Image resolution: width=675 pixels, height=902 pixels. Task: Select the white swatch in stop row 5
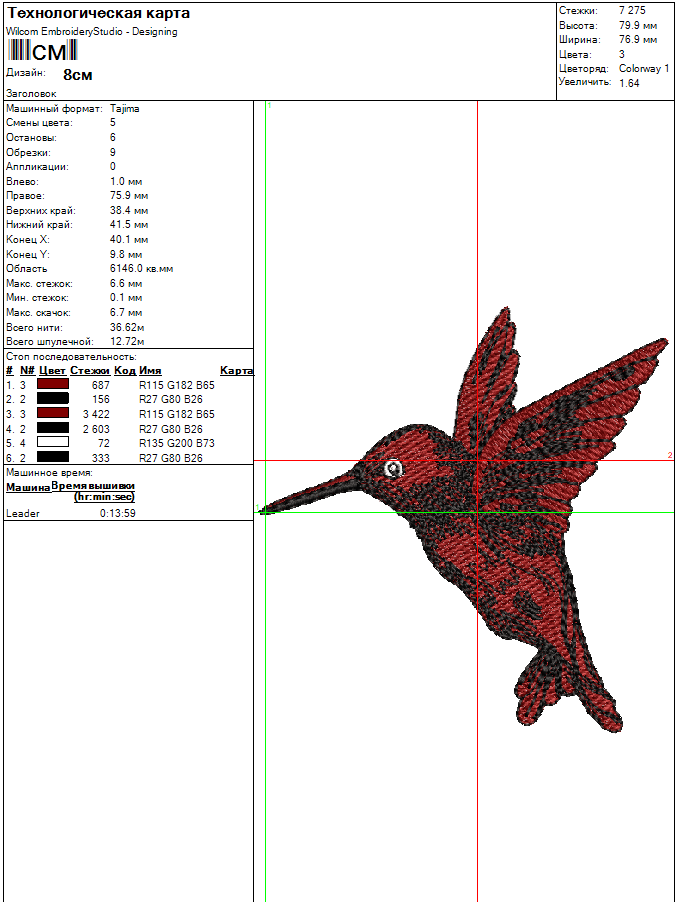52,443
